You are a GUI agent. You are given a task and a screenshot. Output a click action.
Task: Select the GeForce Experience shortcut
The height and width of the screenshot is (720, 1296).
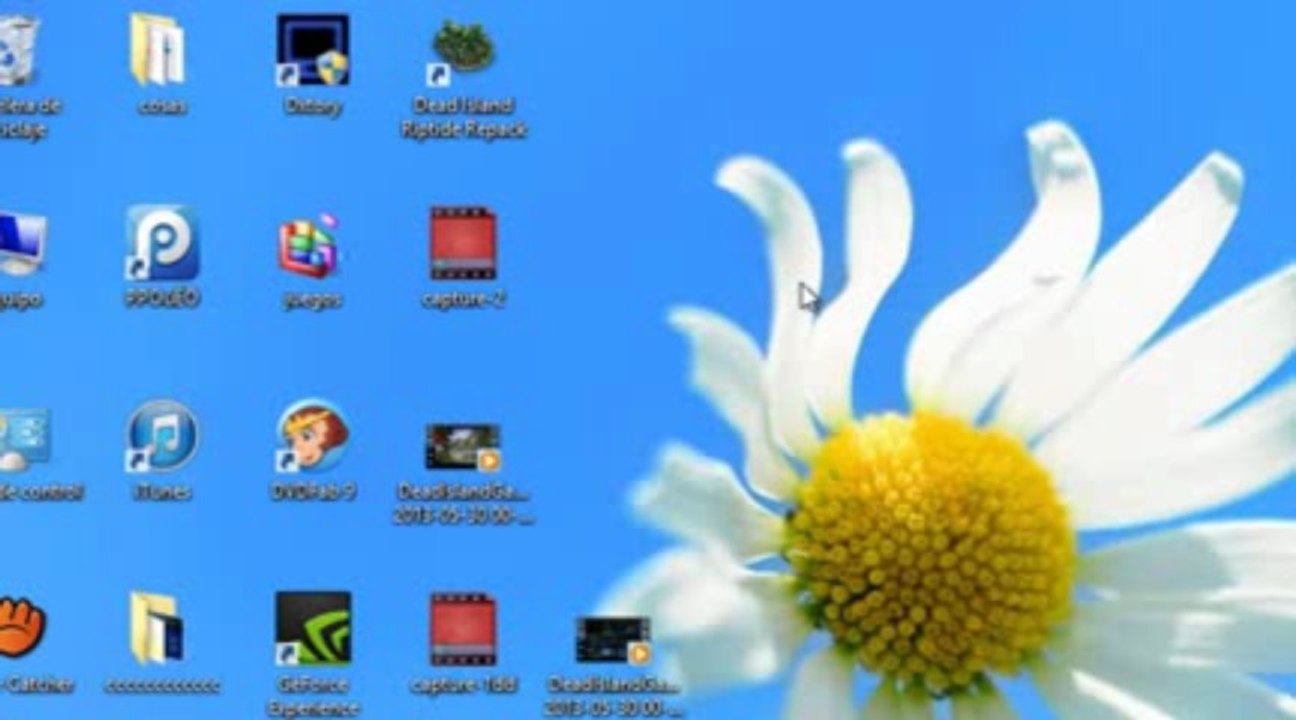coord(312,628)
